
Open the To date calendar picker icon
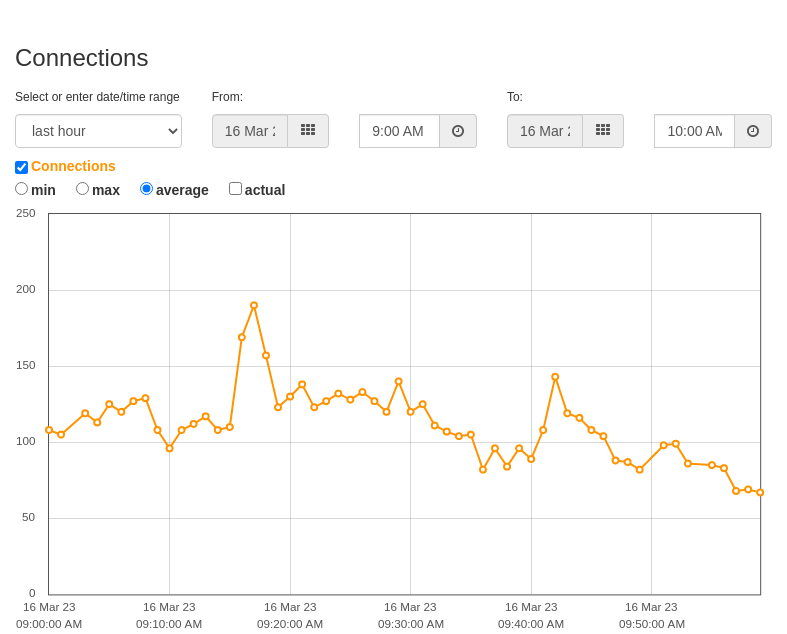click(x=603, y=131)
